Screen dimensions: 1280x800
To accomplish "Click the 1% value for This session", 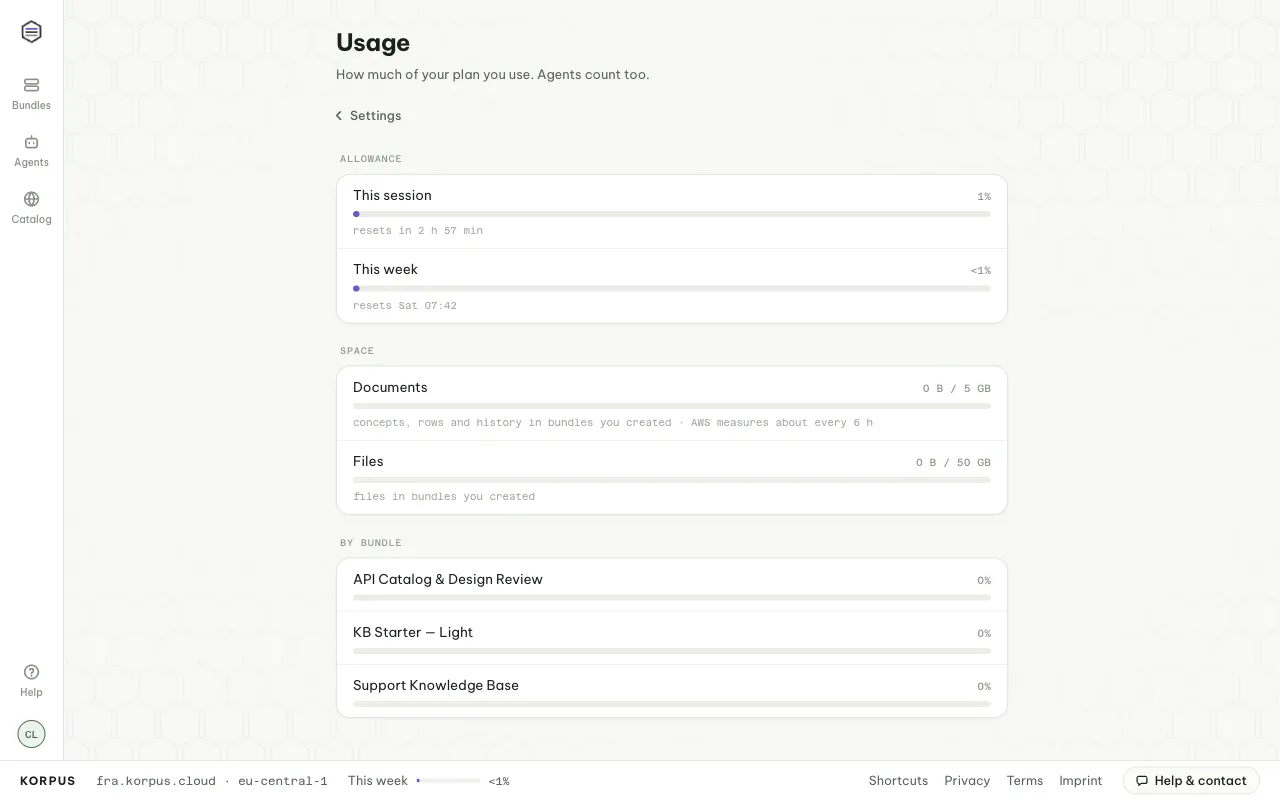I will click(984, 197).
